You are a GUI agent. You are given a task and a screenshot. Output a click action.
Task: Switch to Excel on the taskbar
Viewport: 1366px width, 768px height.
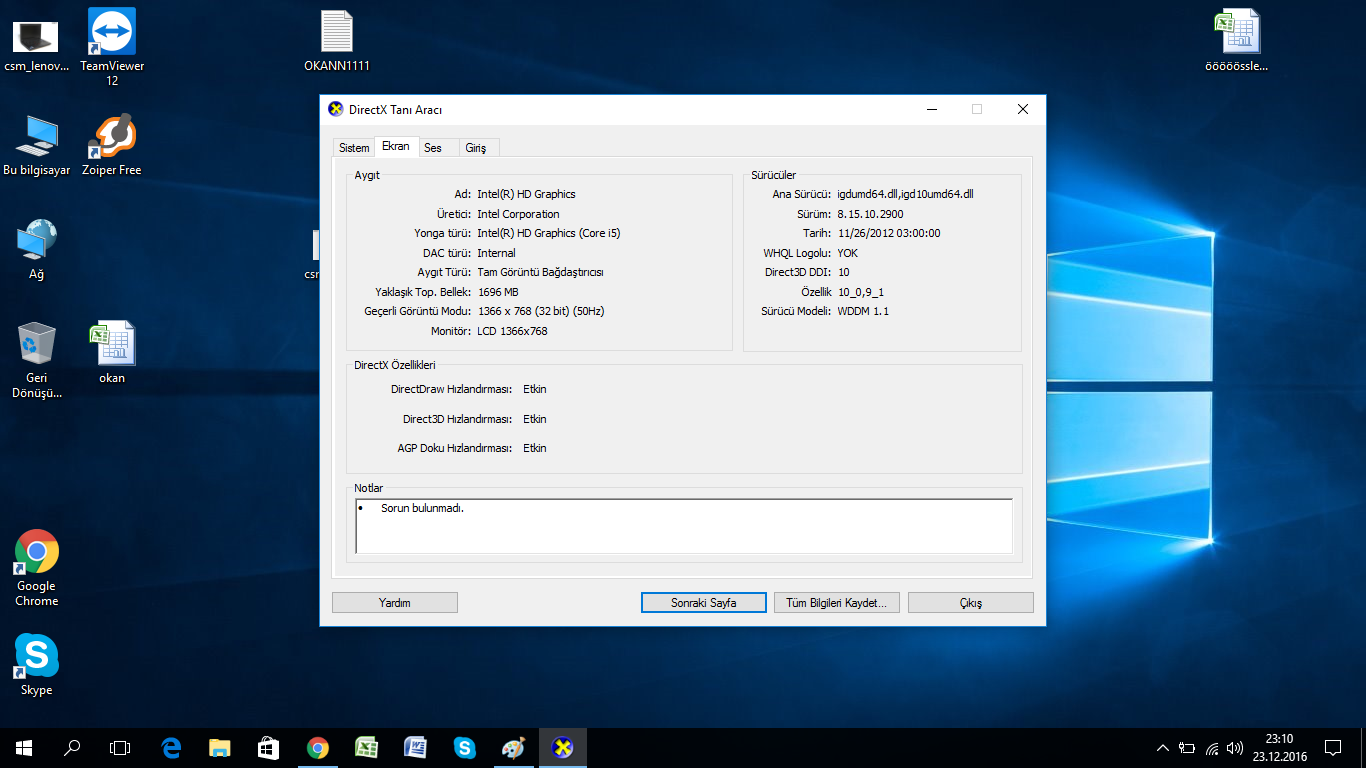366,747
